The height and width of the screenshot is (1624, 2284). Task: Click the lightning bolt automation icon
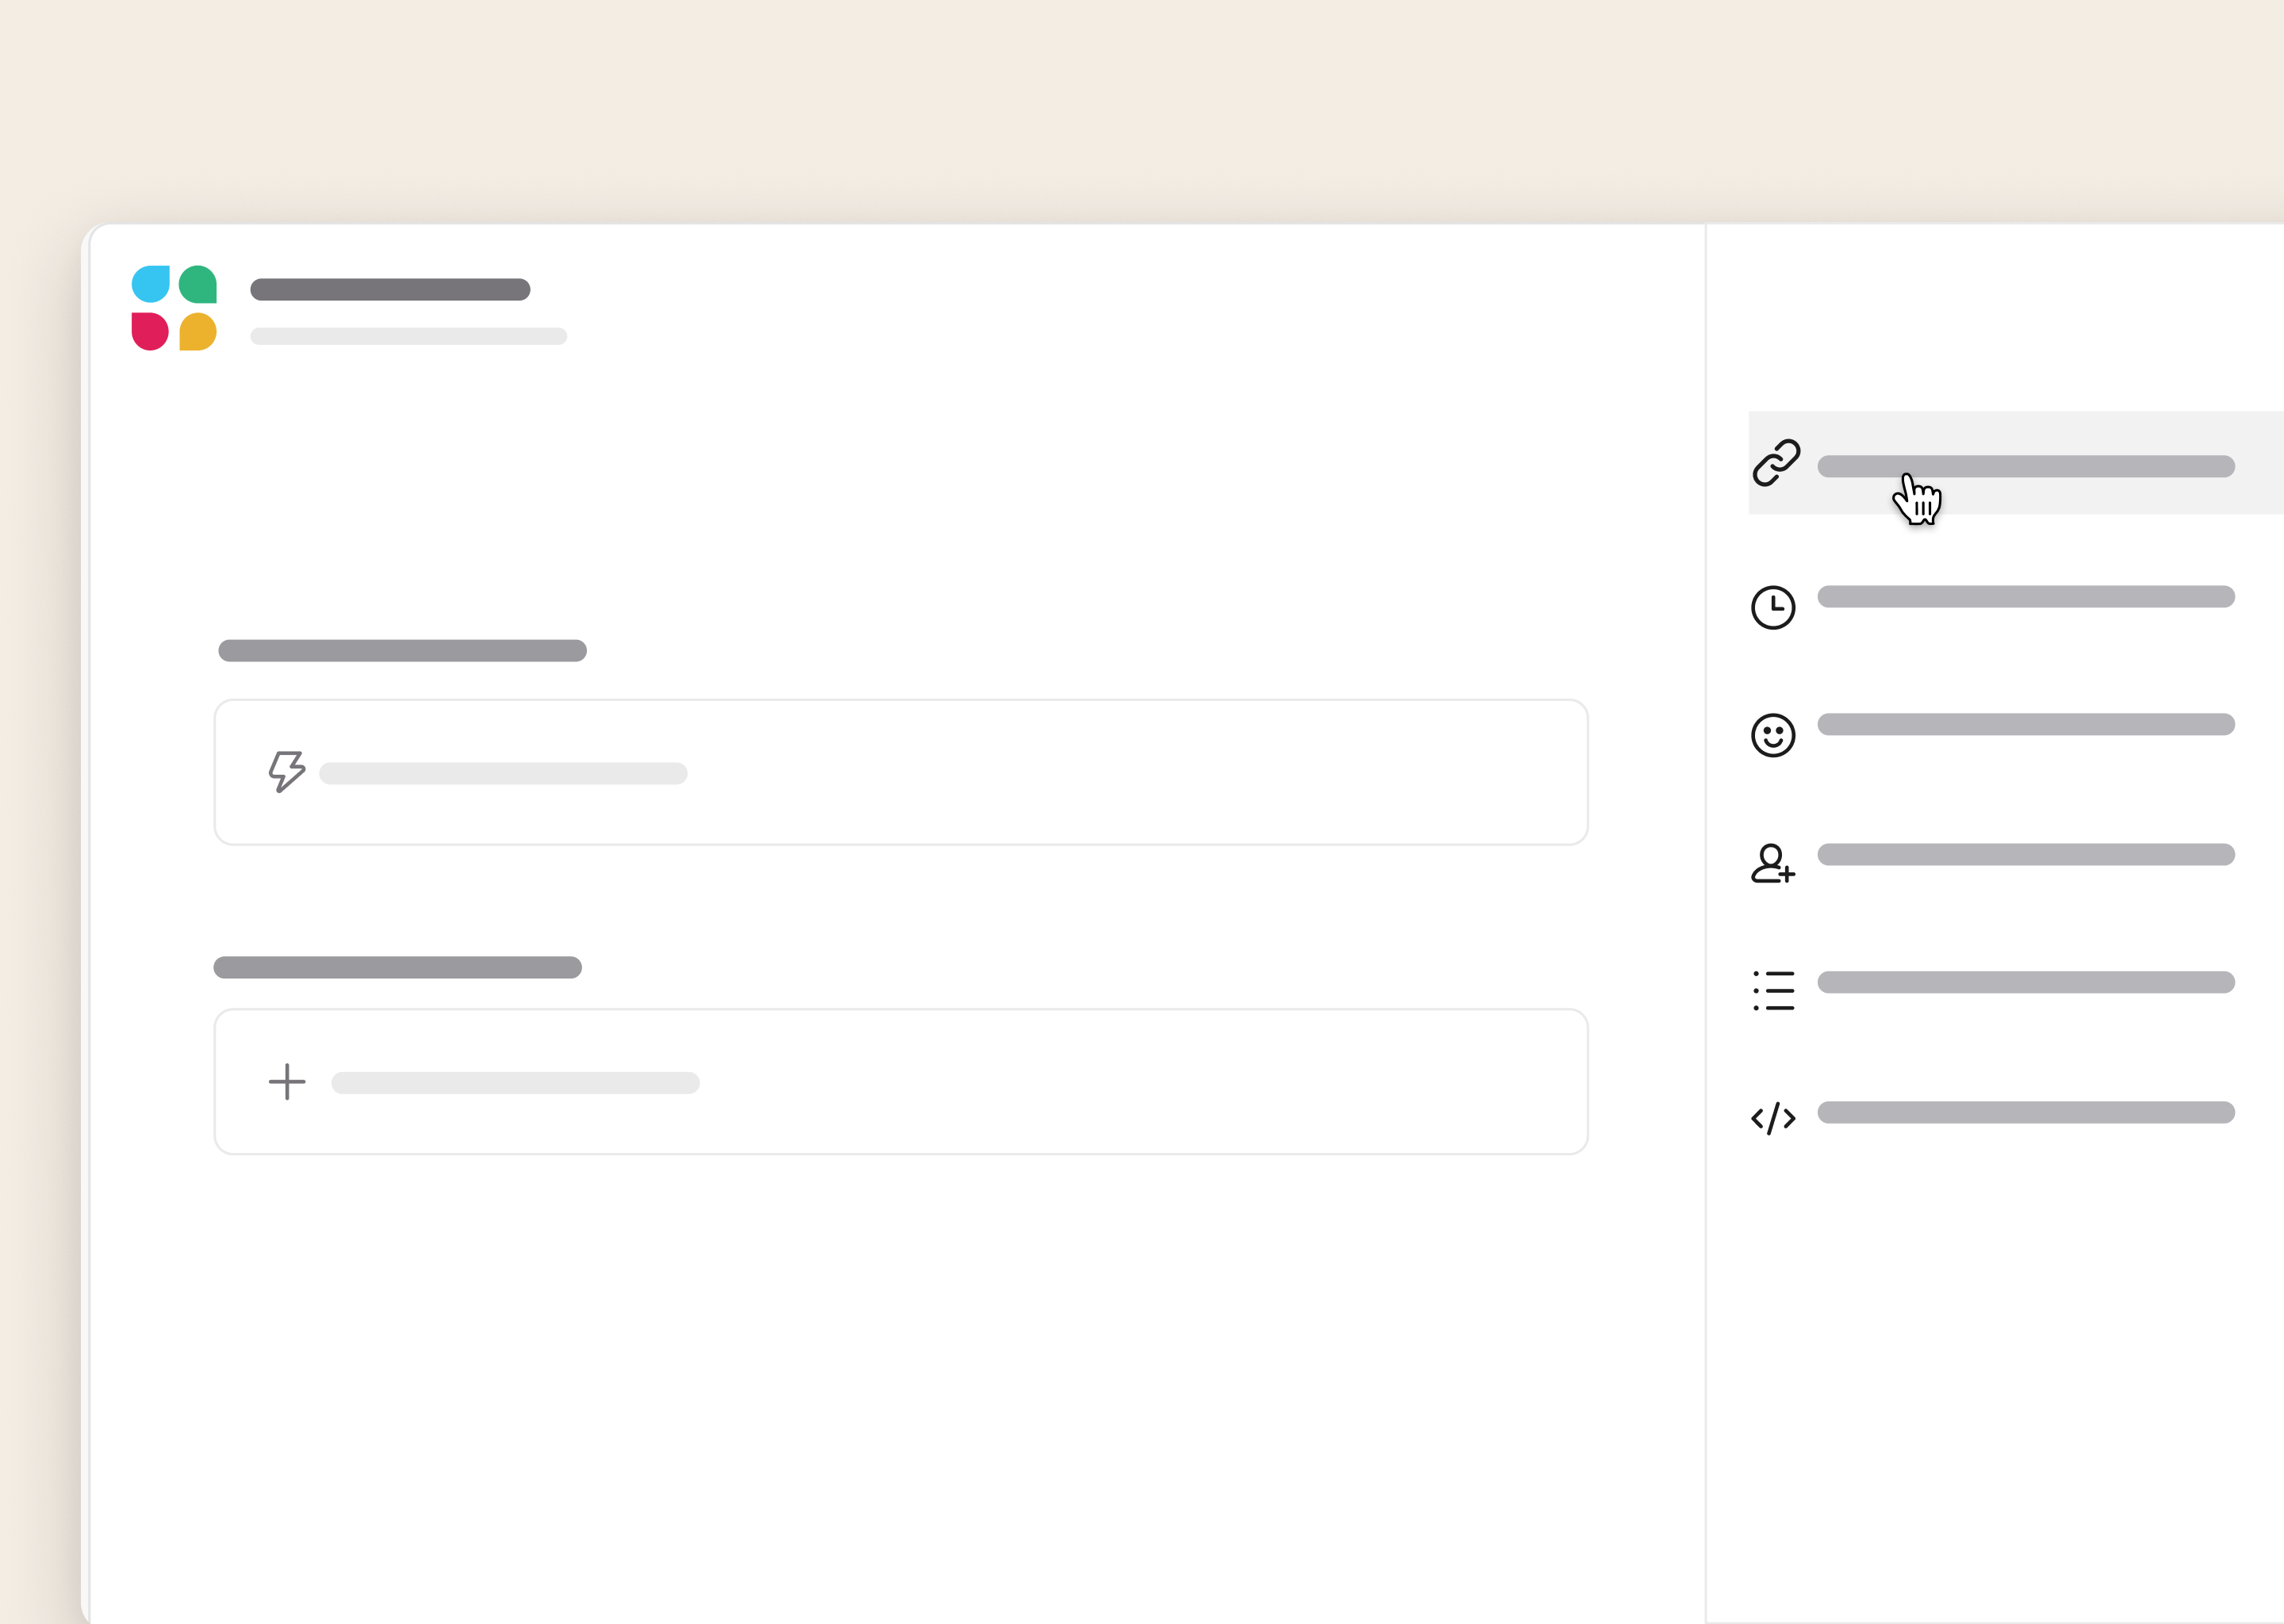pos(285,770)
